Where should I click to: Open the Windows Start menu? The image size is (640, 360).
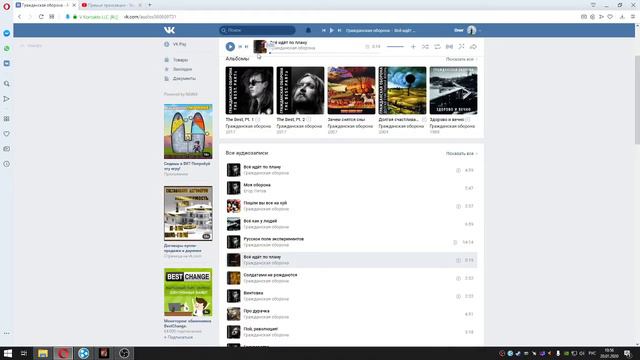8,353
